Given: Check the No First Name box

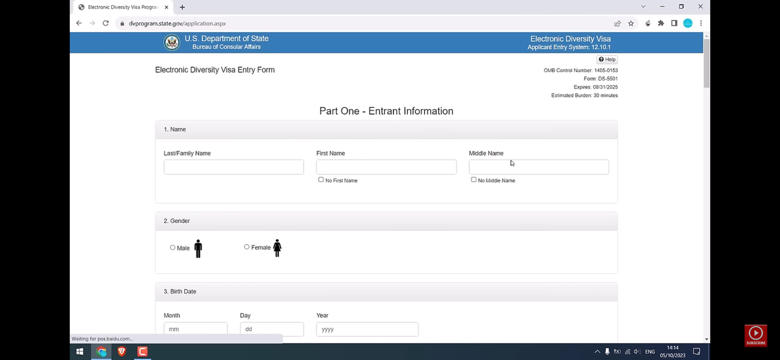Looking at the screenshot, I should click(x=321, y=180).
